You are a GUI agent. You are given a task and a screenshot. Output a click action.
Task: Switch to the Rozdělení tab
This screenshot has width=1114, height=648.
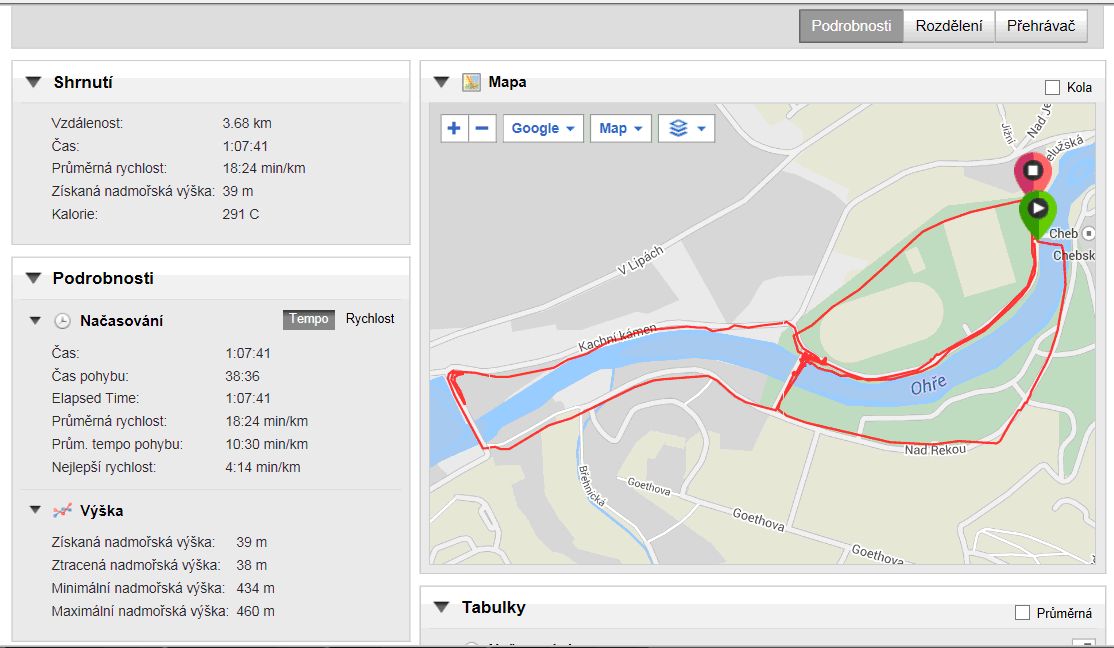coord(948,26)
